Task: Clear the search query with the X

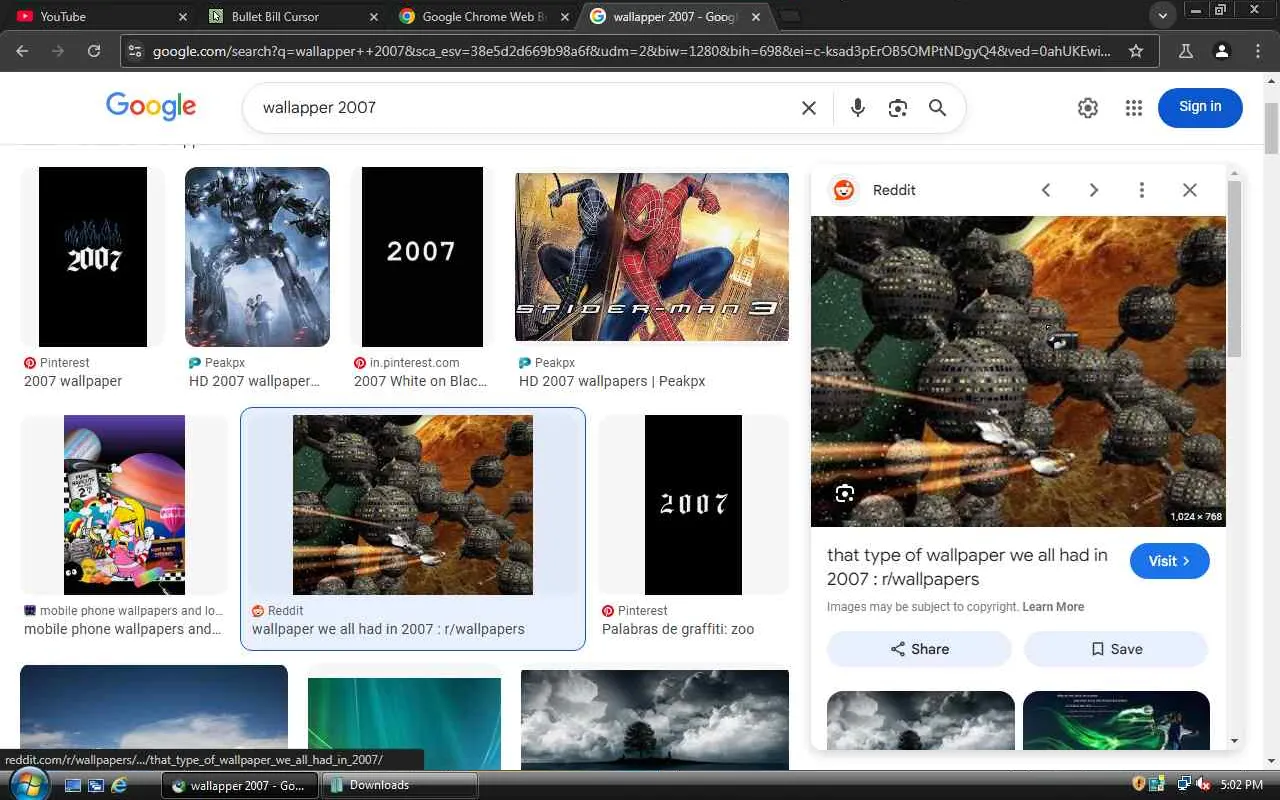Action: pyautogui.click(x=809, y=108)
